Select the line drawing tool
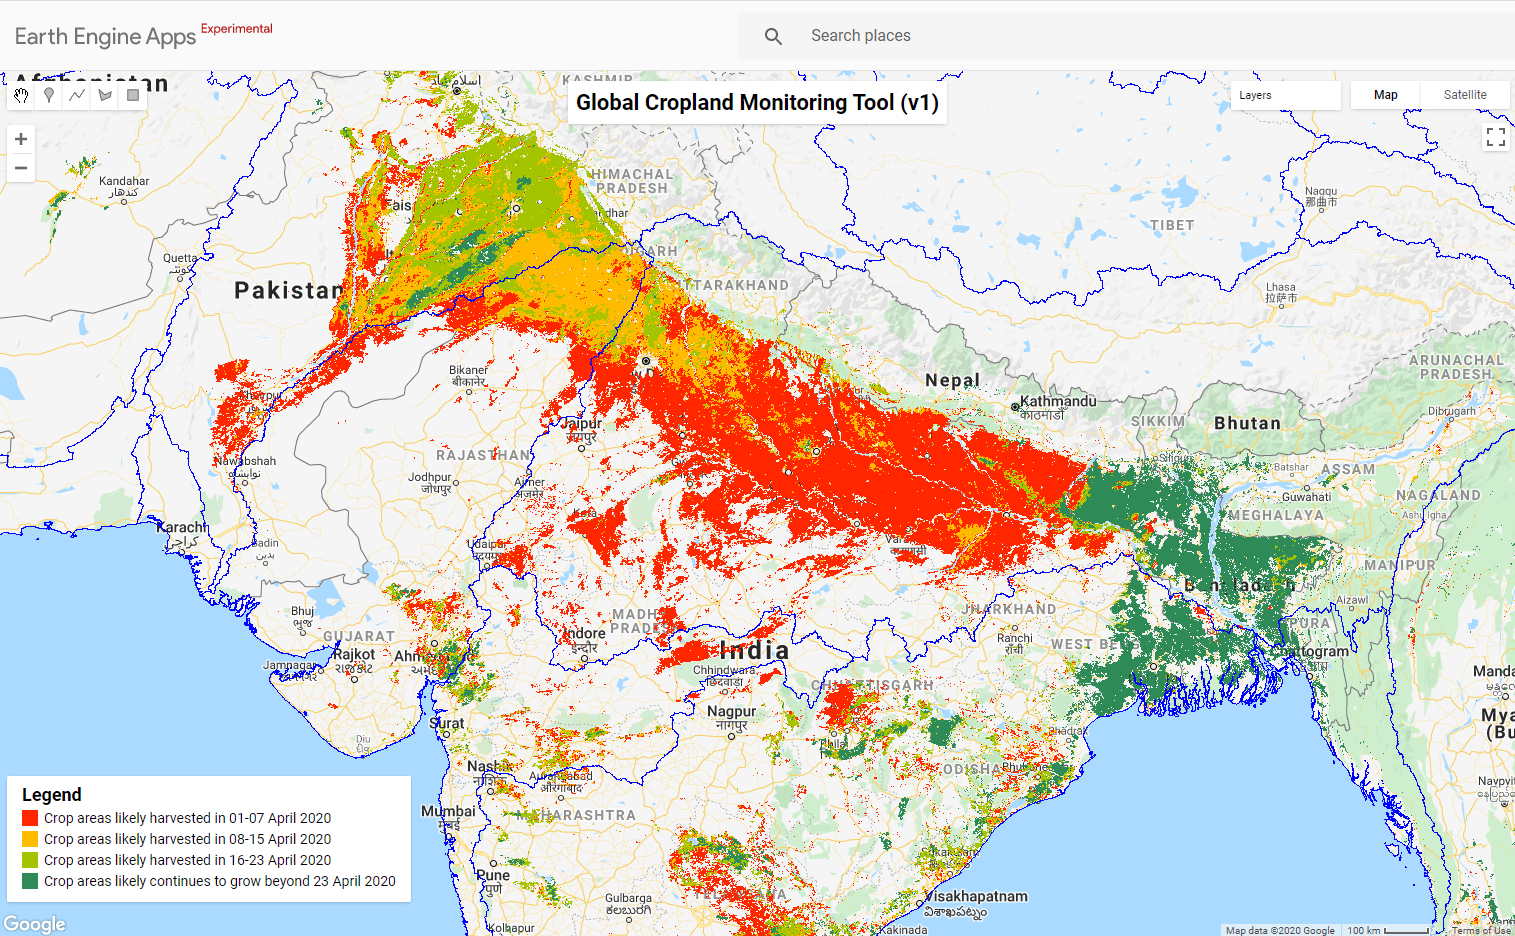The width and height of the screenshot is (1515, 936). [x=76, y=96]
